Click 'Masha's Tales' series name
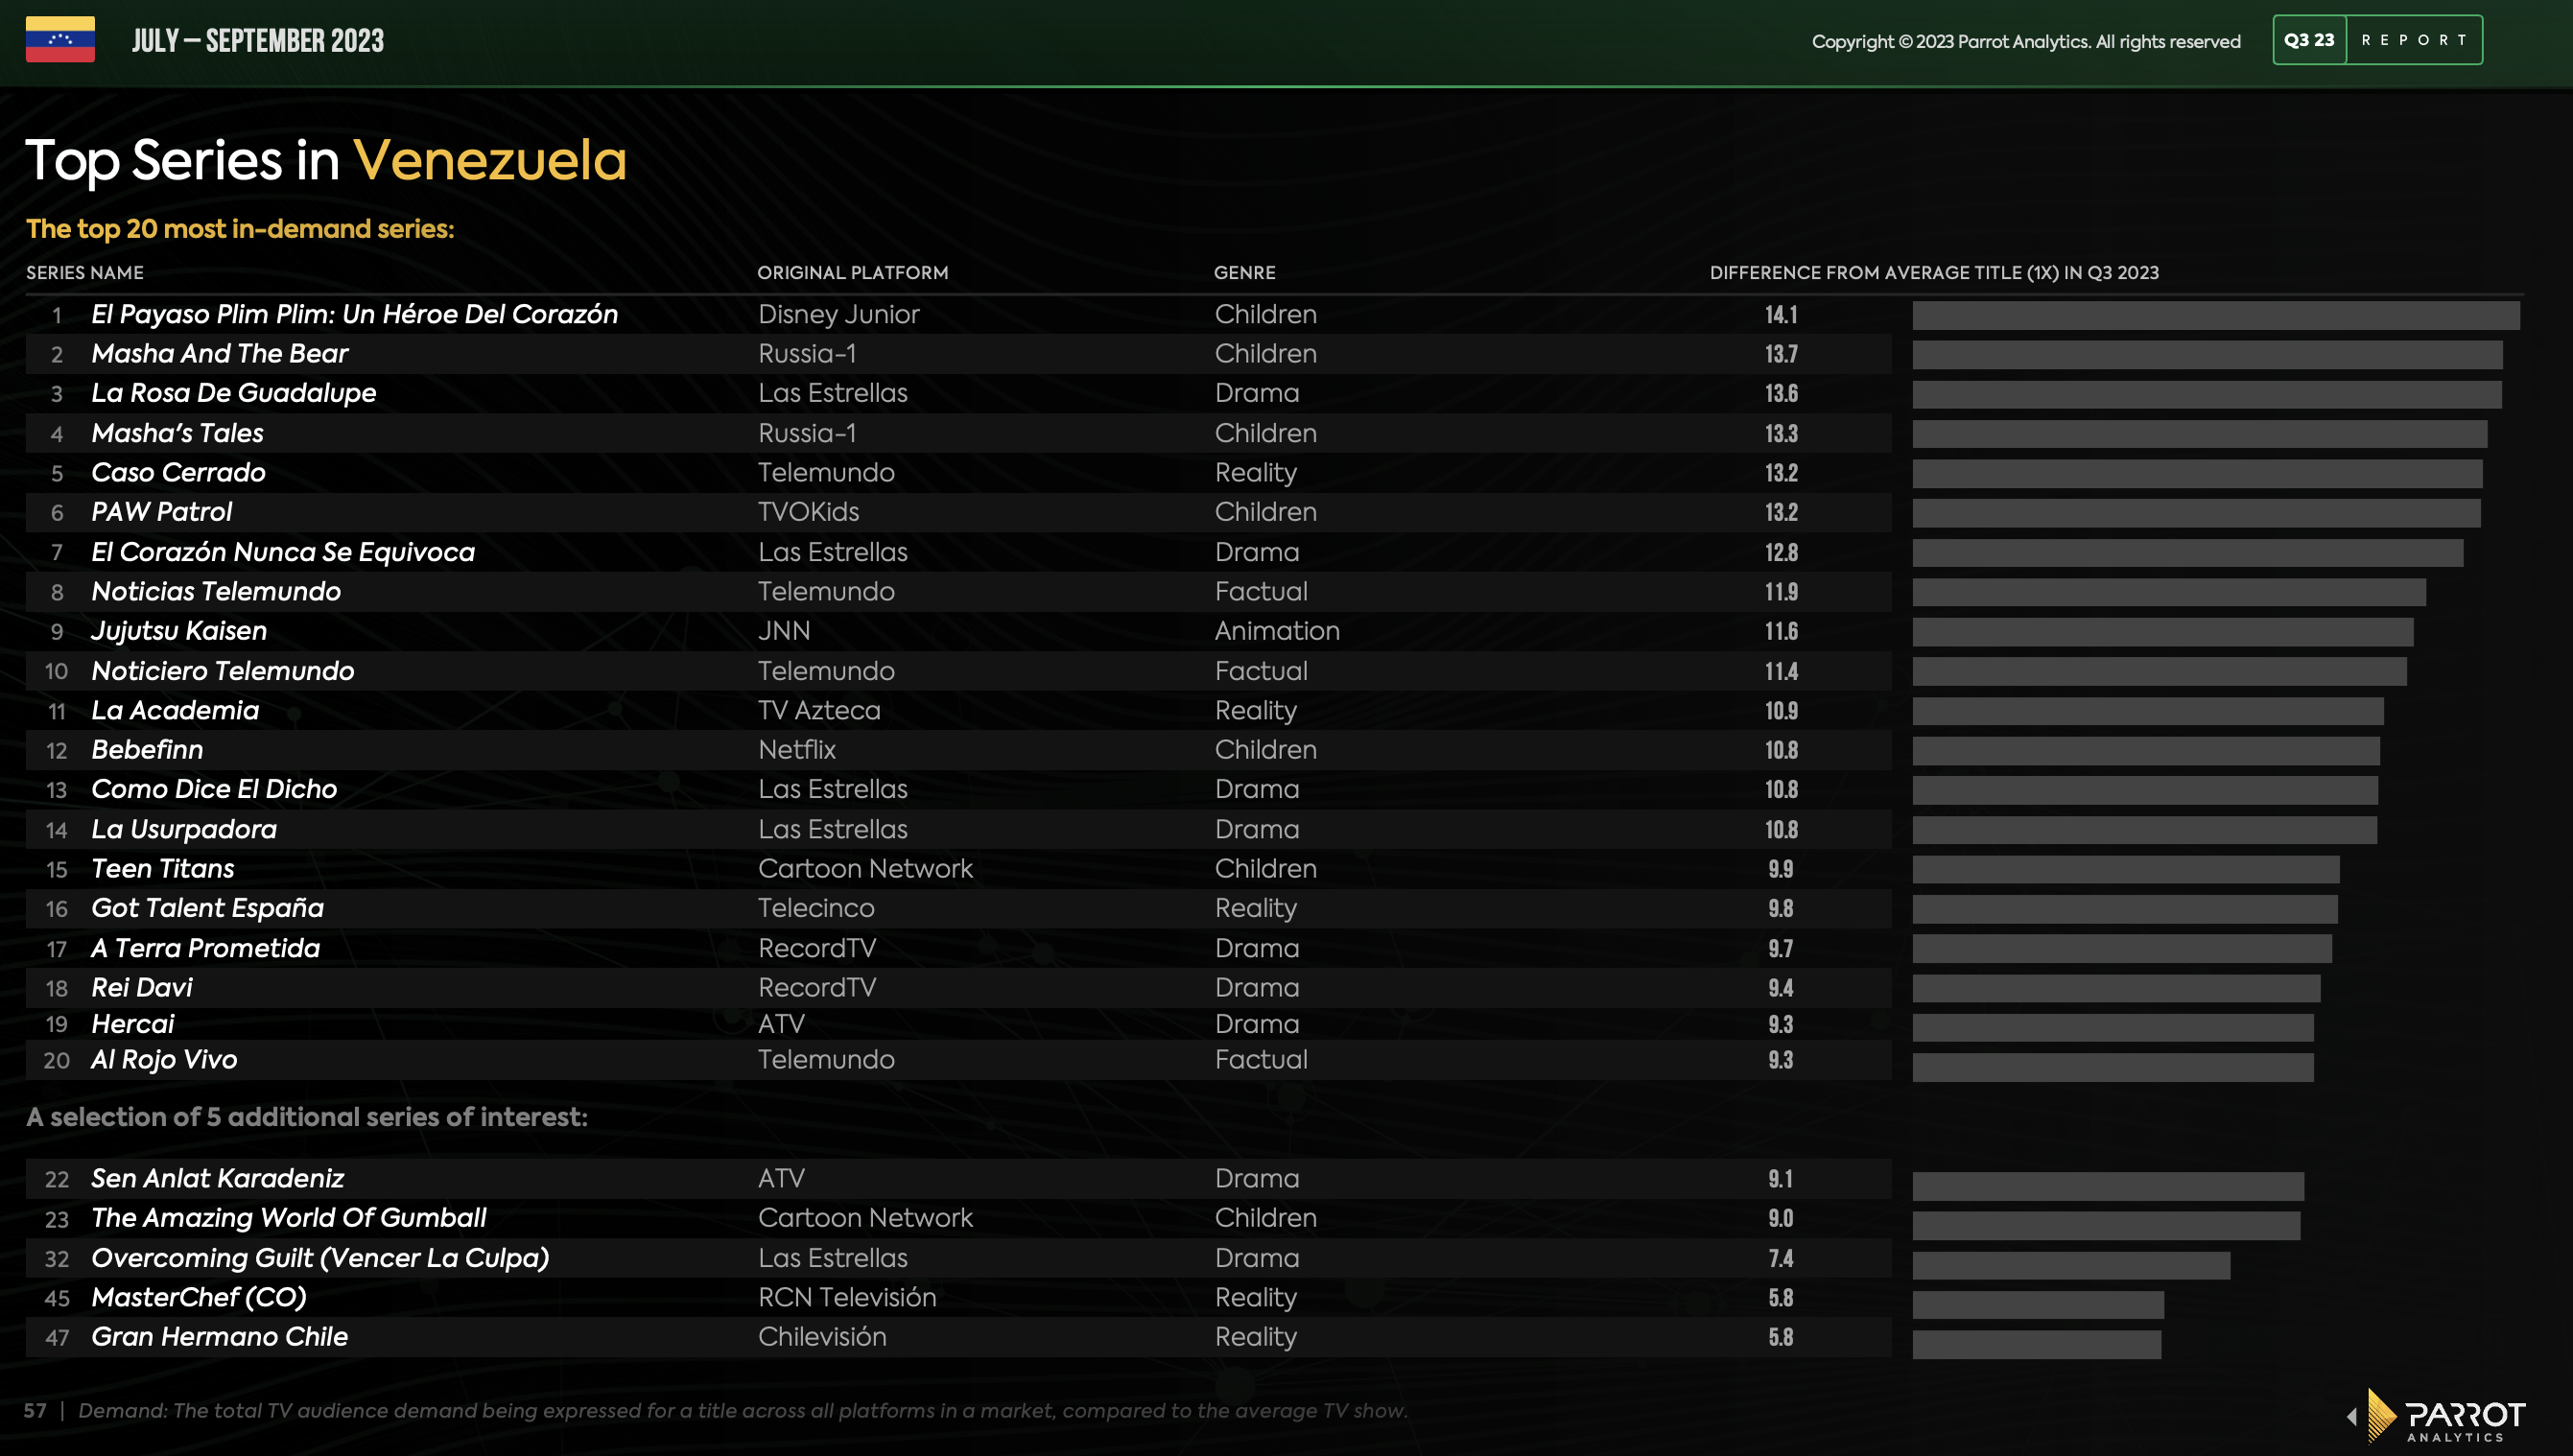This screenshot has height=1456, width=2573. (178, 433)
